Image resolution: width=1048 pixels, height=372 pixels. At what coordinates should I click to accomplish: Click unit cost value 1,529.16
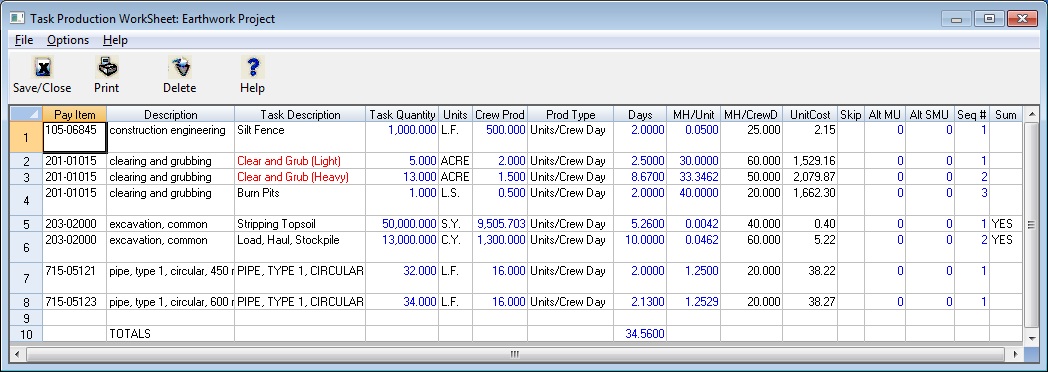(809, 161)
